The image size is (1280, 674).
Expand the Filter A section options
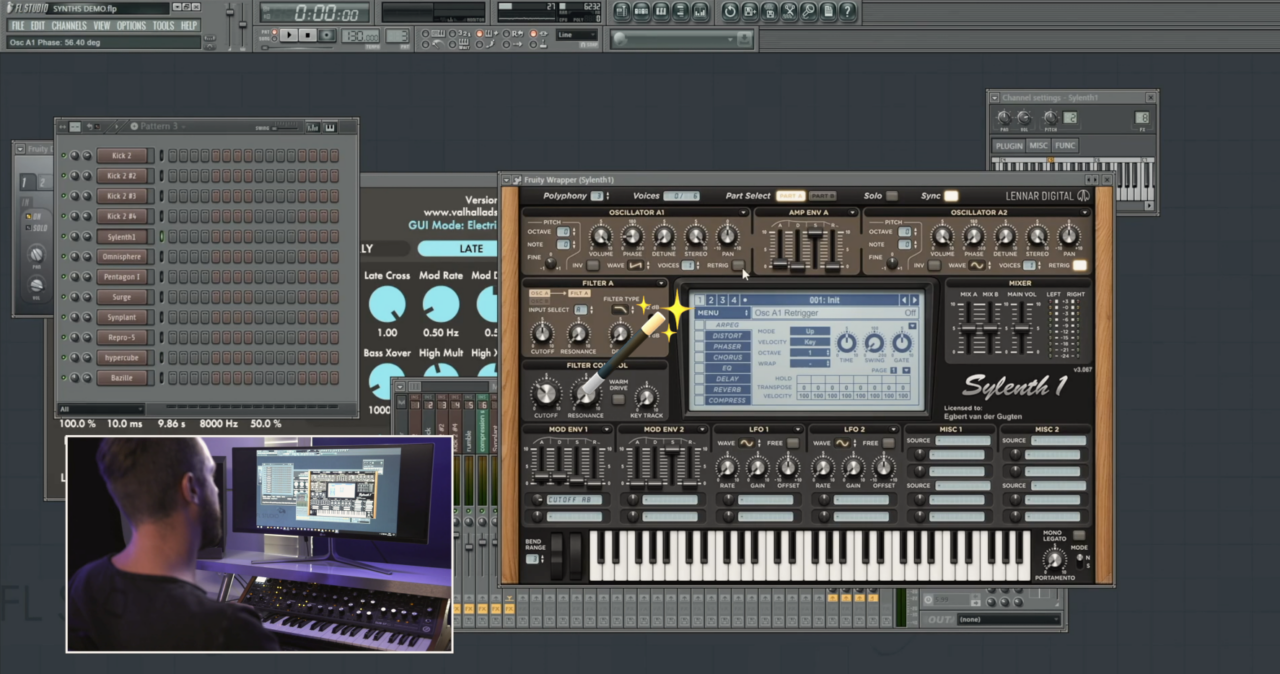click(x=661, y=283)
